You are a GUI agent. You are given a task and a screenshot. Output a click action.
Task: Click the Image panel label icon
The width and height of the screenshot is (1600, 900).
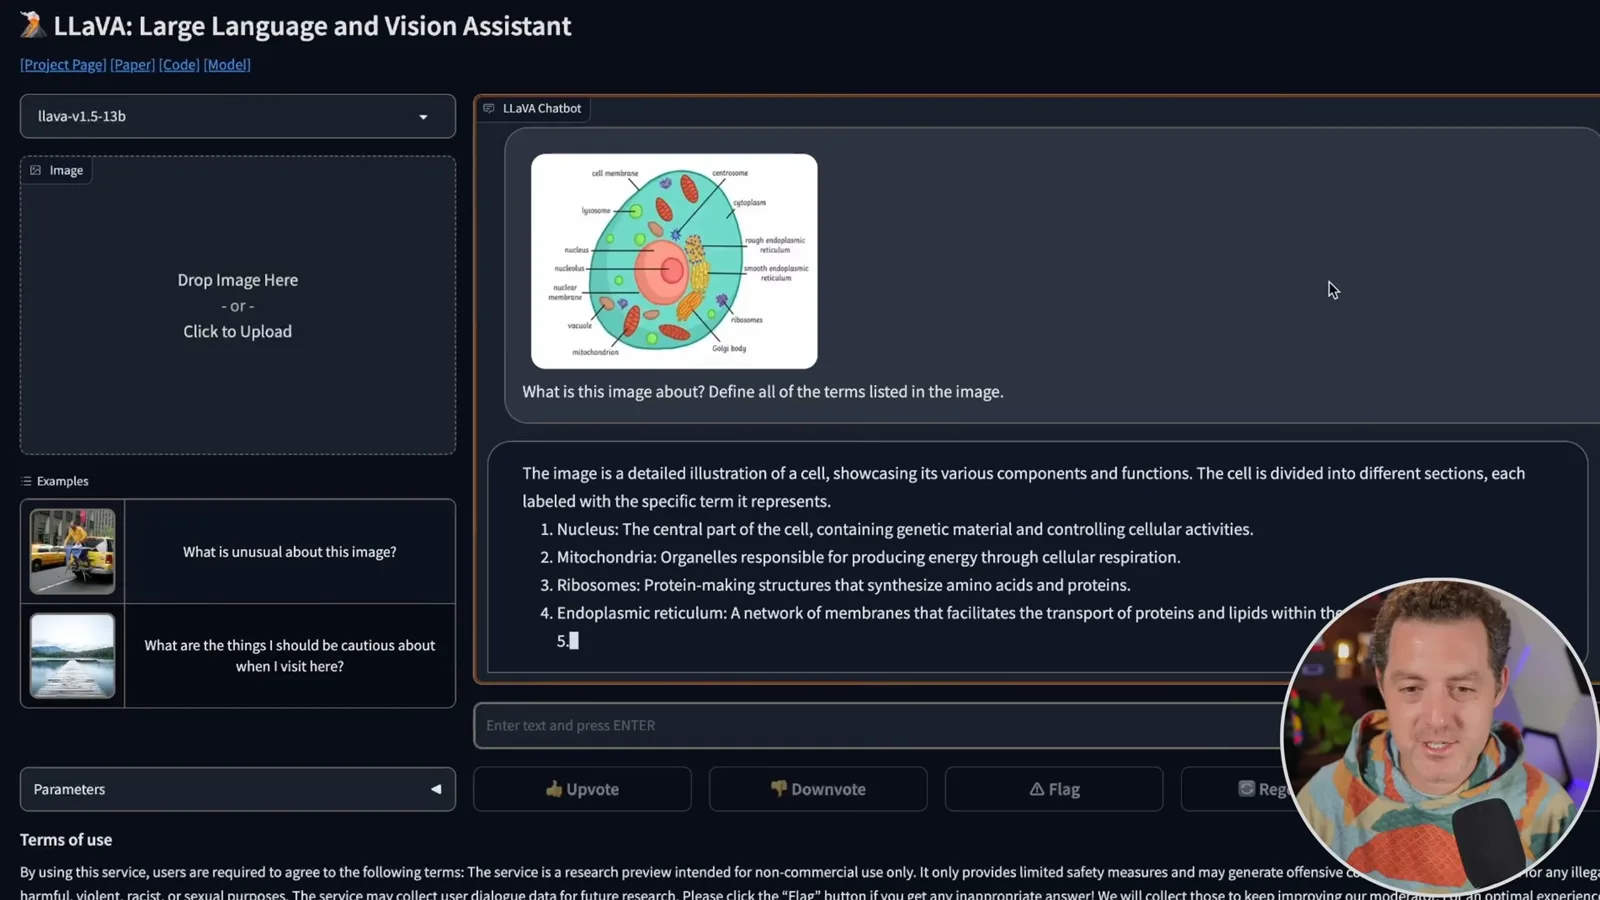[x=36, y=171]
